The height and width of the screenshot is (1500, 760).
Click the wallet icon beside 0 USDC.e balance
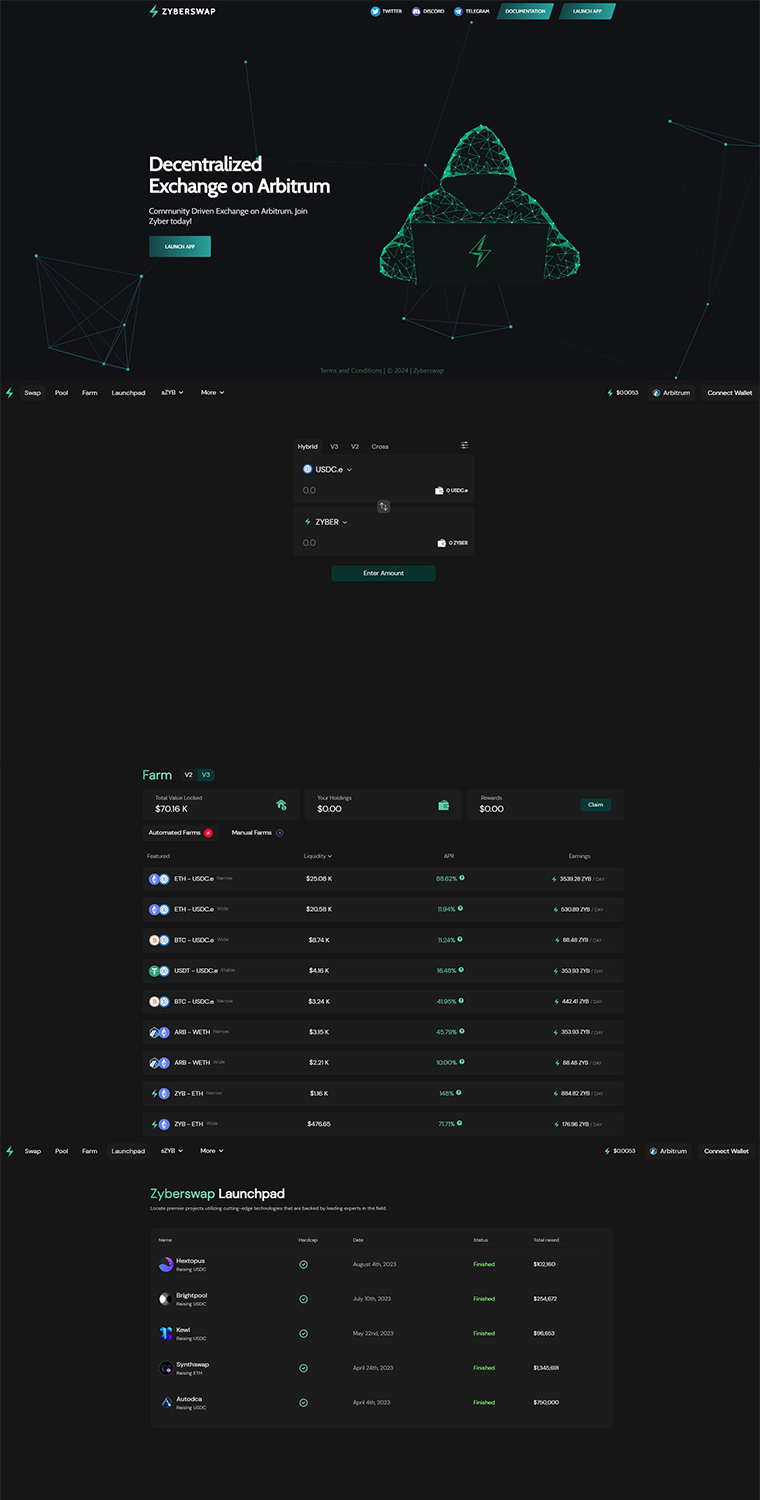[439, 491]
